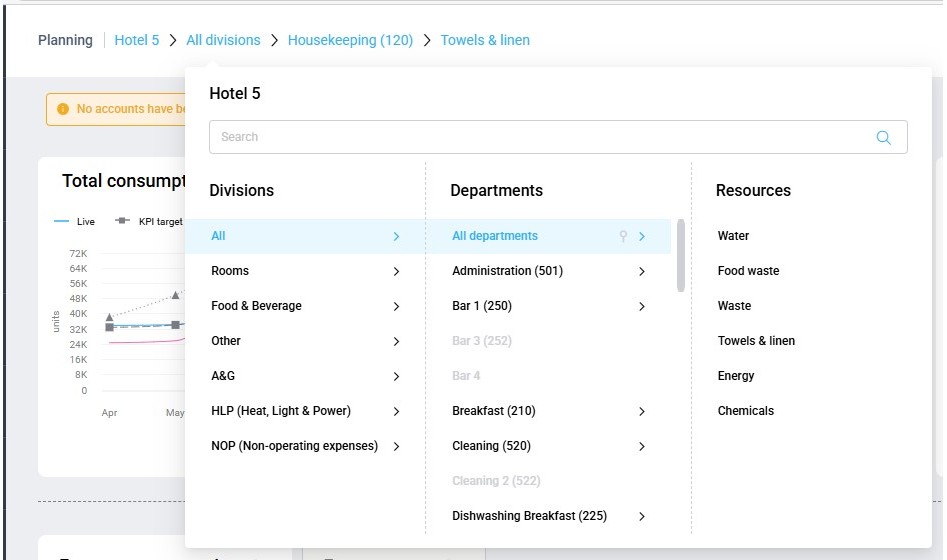The width and height of the screenshot is (947, 560).
Task: Click the Departments list scrollbar
Action: 681,256
